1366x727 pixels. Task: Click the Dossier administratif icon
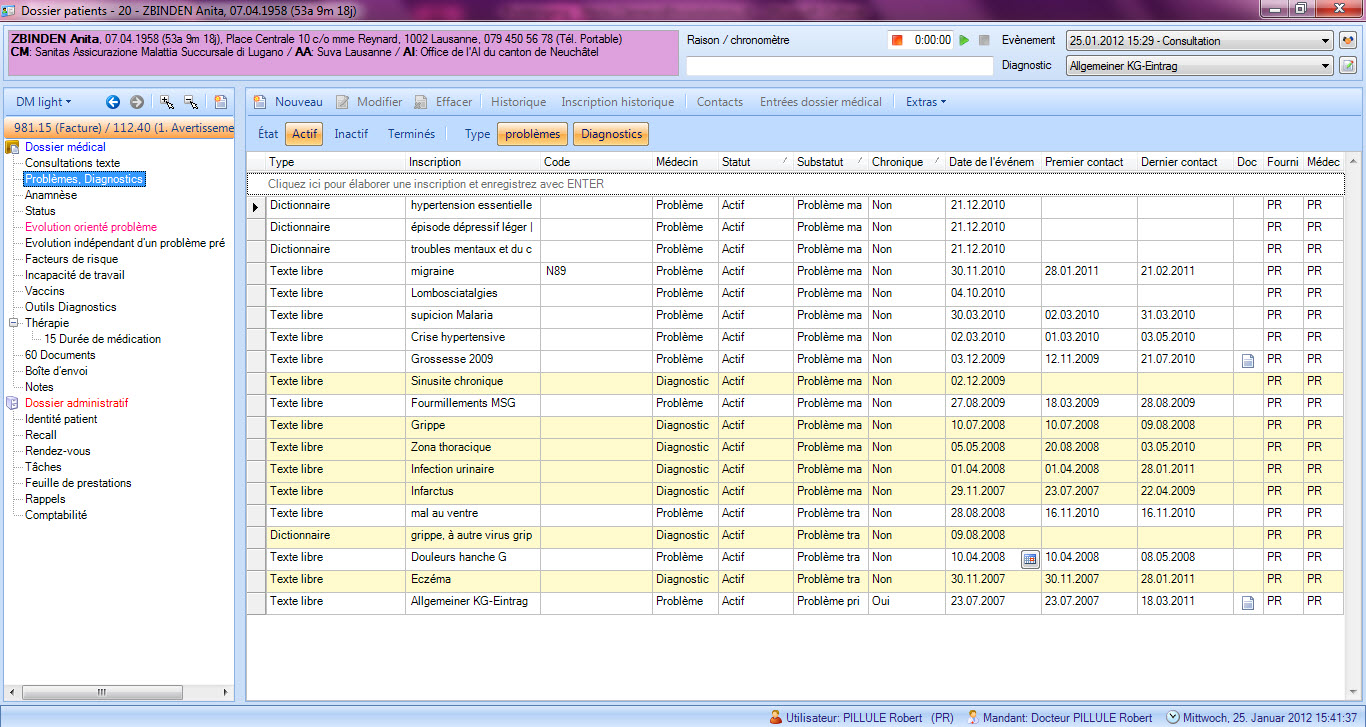pyautogui.click(x=13, y=403)
